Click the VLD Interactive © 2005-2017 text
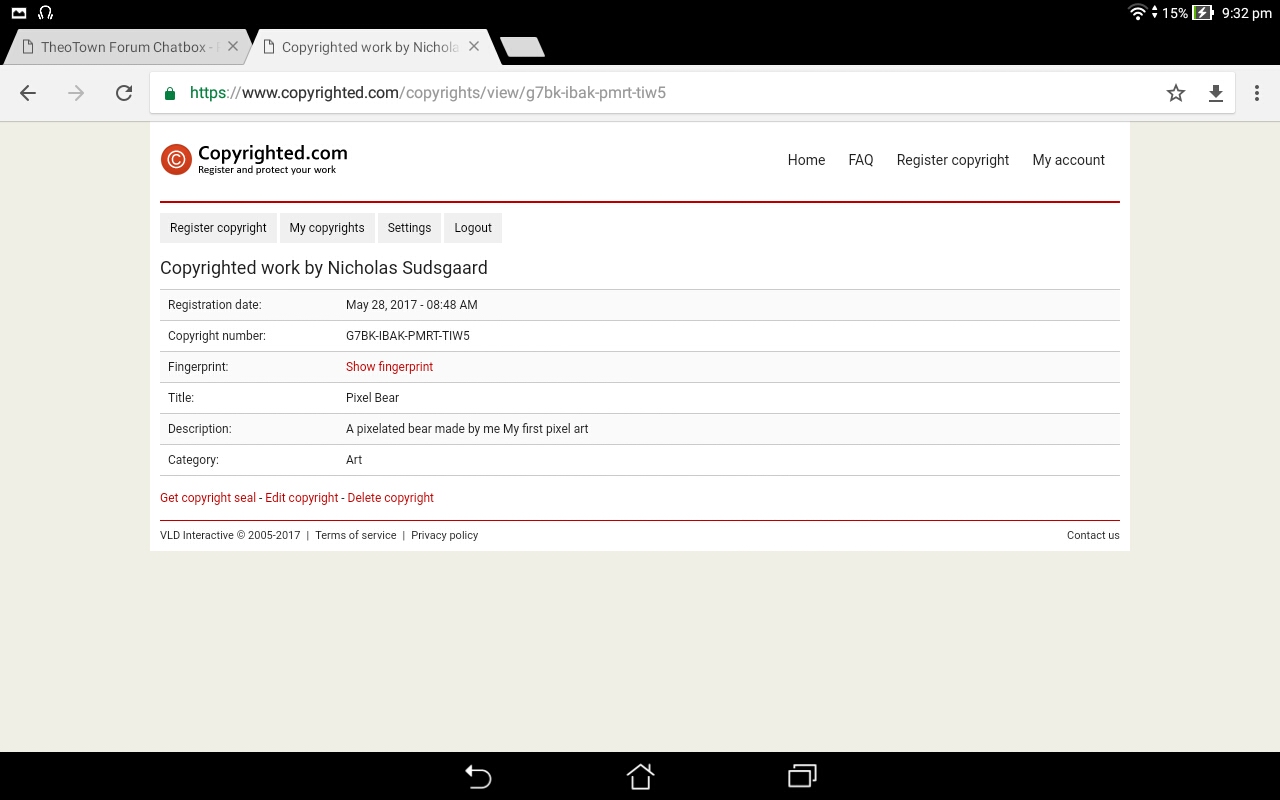 230,535
